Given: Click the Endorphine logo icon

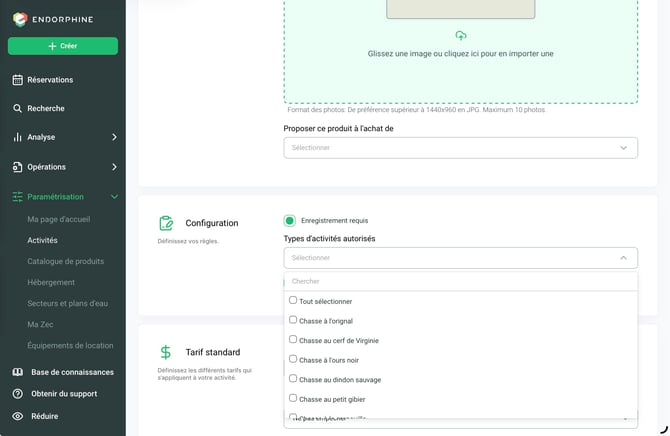Looking at the screenshot, I should pyautogui.click(x=20, y=19).
